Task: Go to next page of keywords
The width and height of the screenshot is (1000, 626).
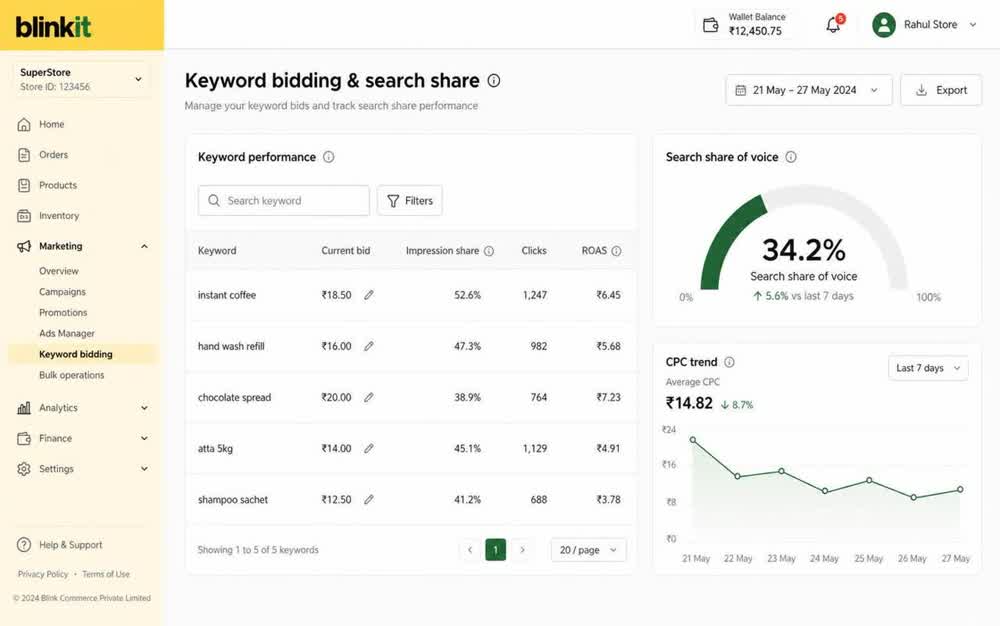Action: pos(522,550)
